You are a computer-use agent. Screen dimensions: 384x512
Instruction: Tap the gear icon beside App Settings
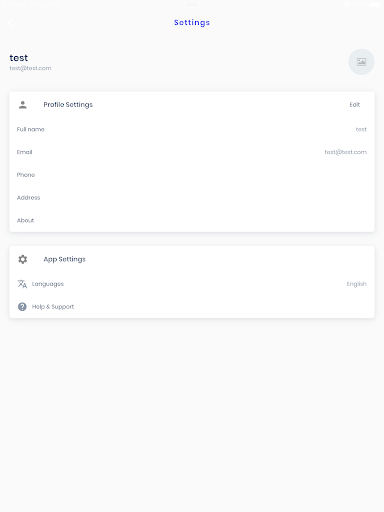23,259
